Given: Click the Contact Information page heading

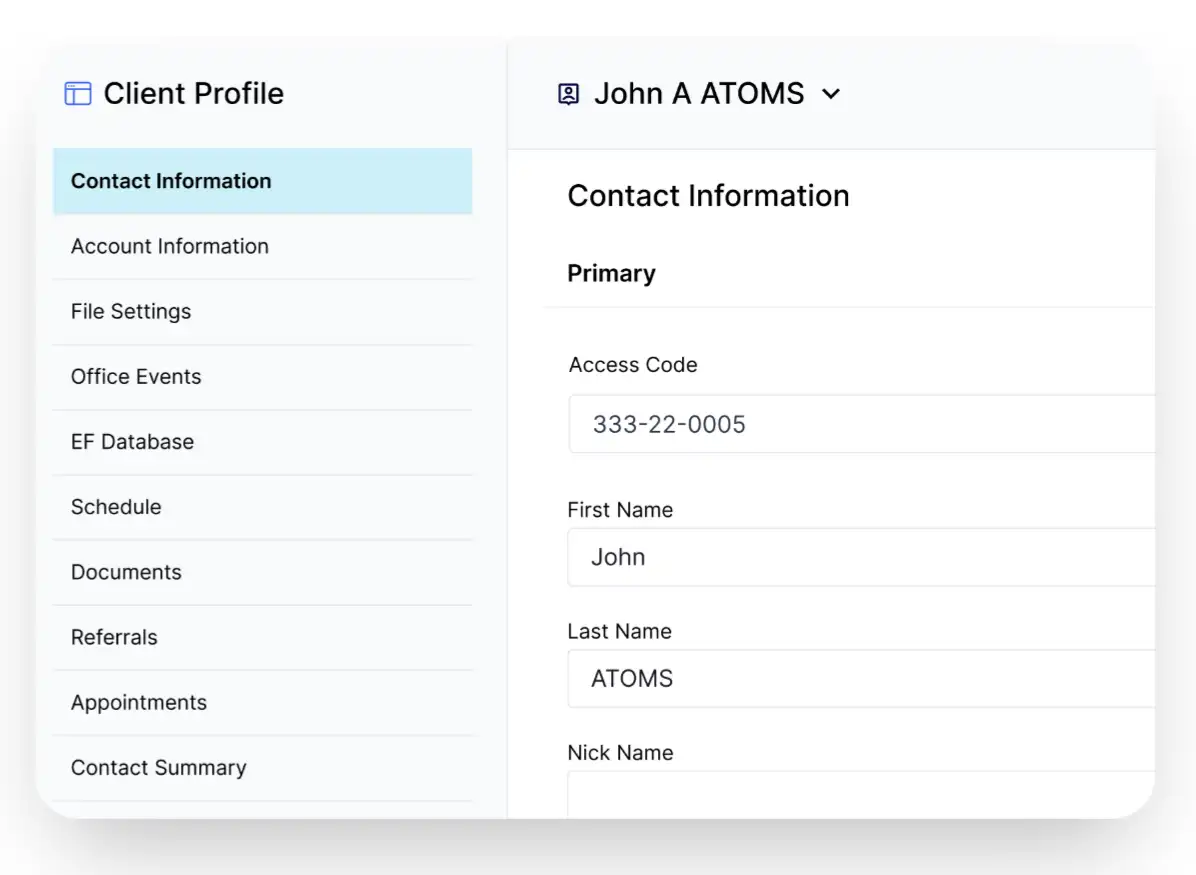Looking at the screenshot, I should (709, 196).
